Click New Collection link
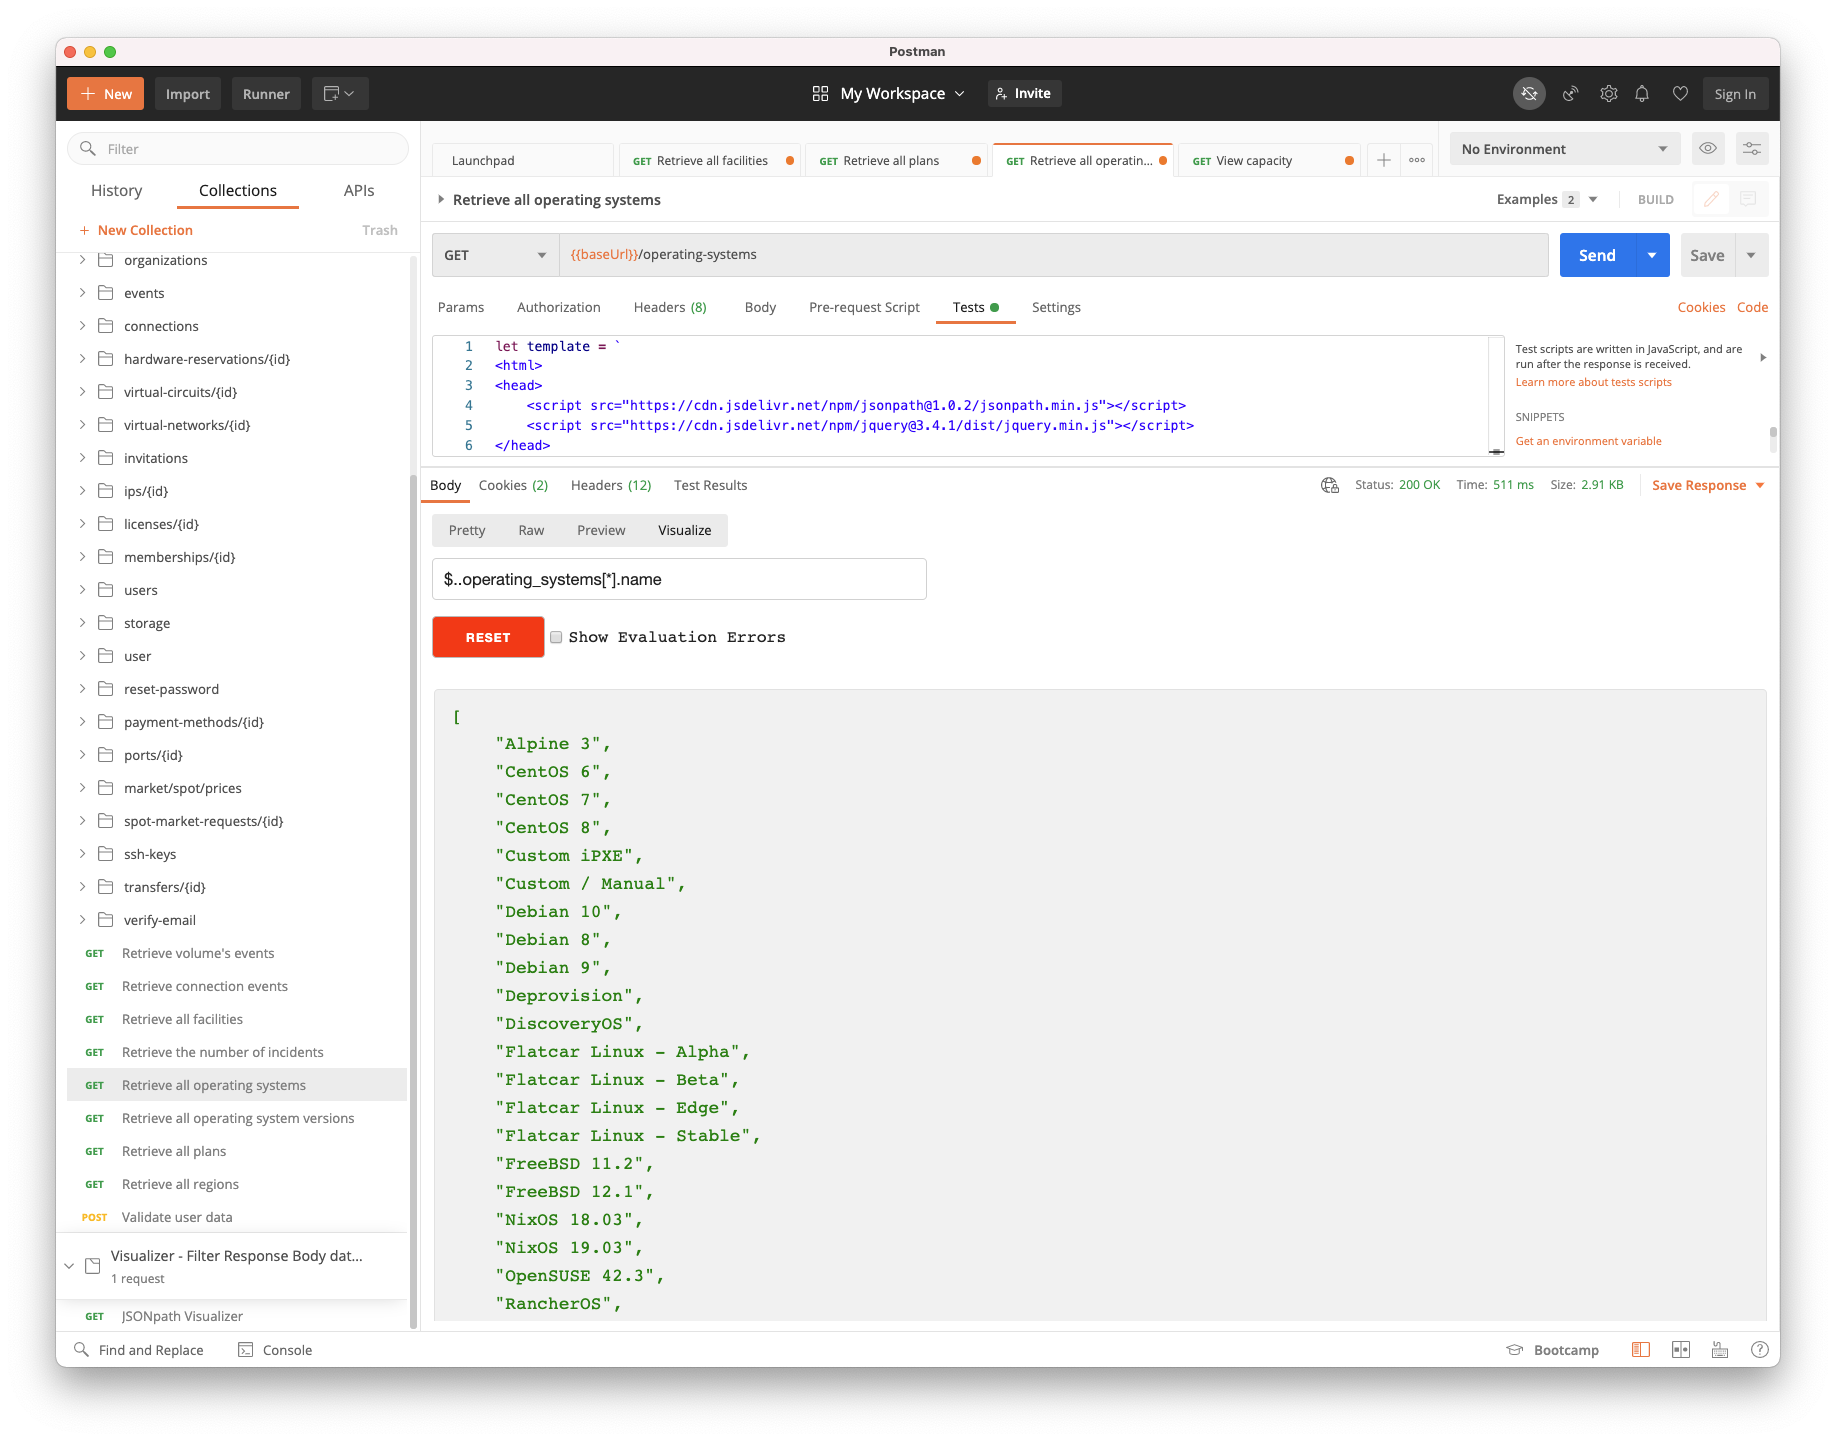 (x=136, y=230)
